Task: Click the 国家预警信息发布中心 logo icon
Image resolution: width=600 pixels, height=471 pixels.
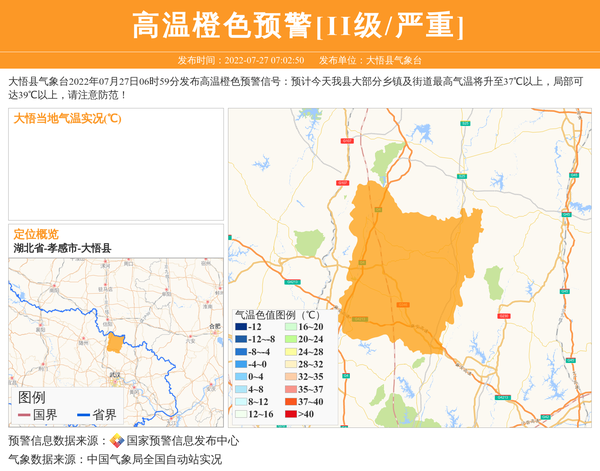Action: (x=117, y=441)
